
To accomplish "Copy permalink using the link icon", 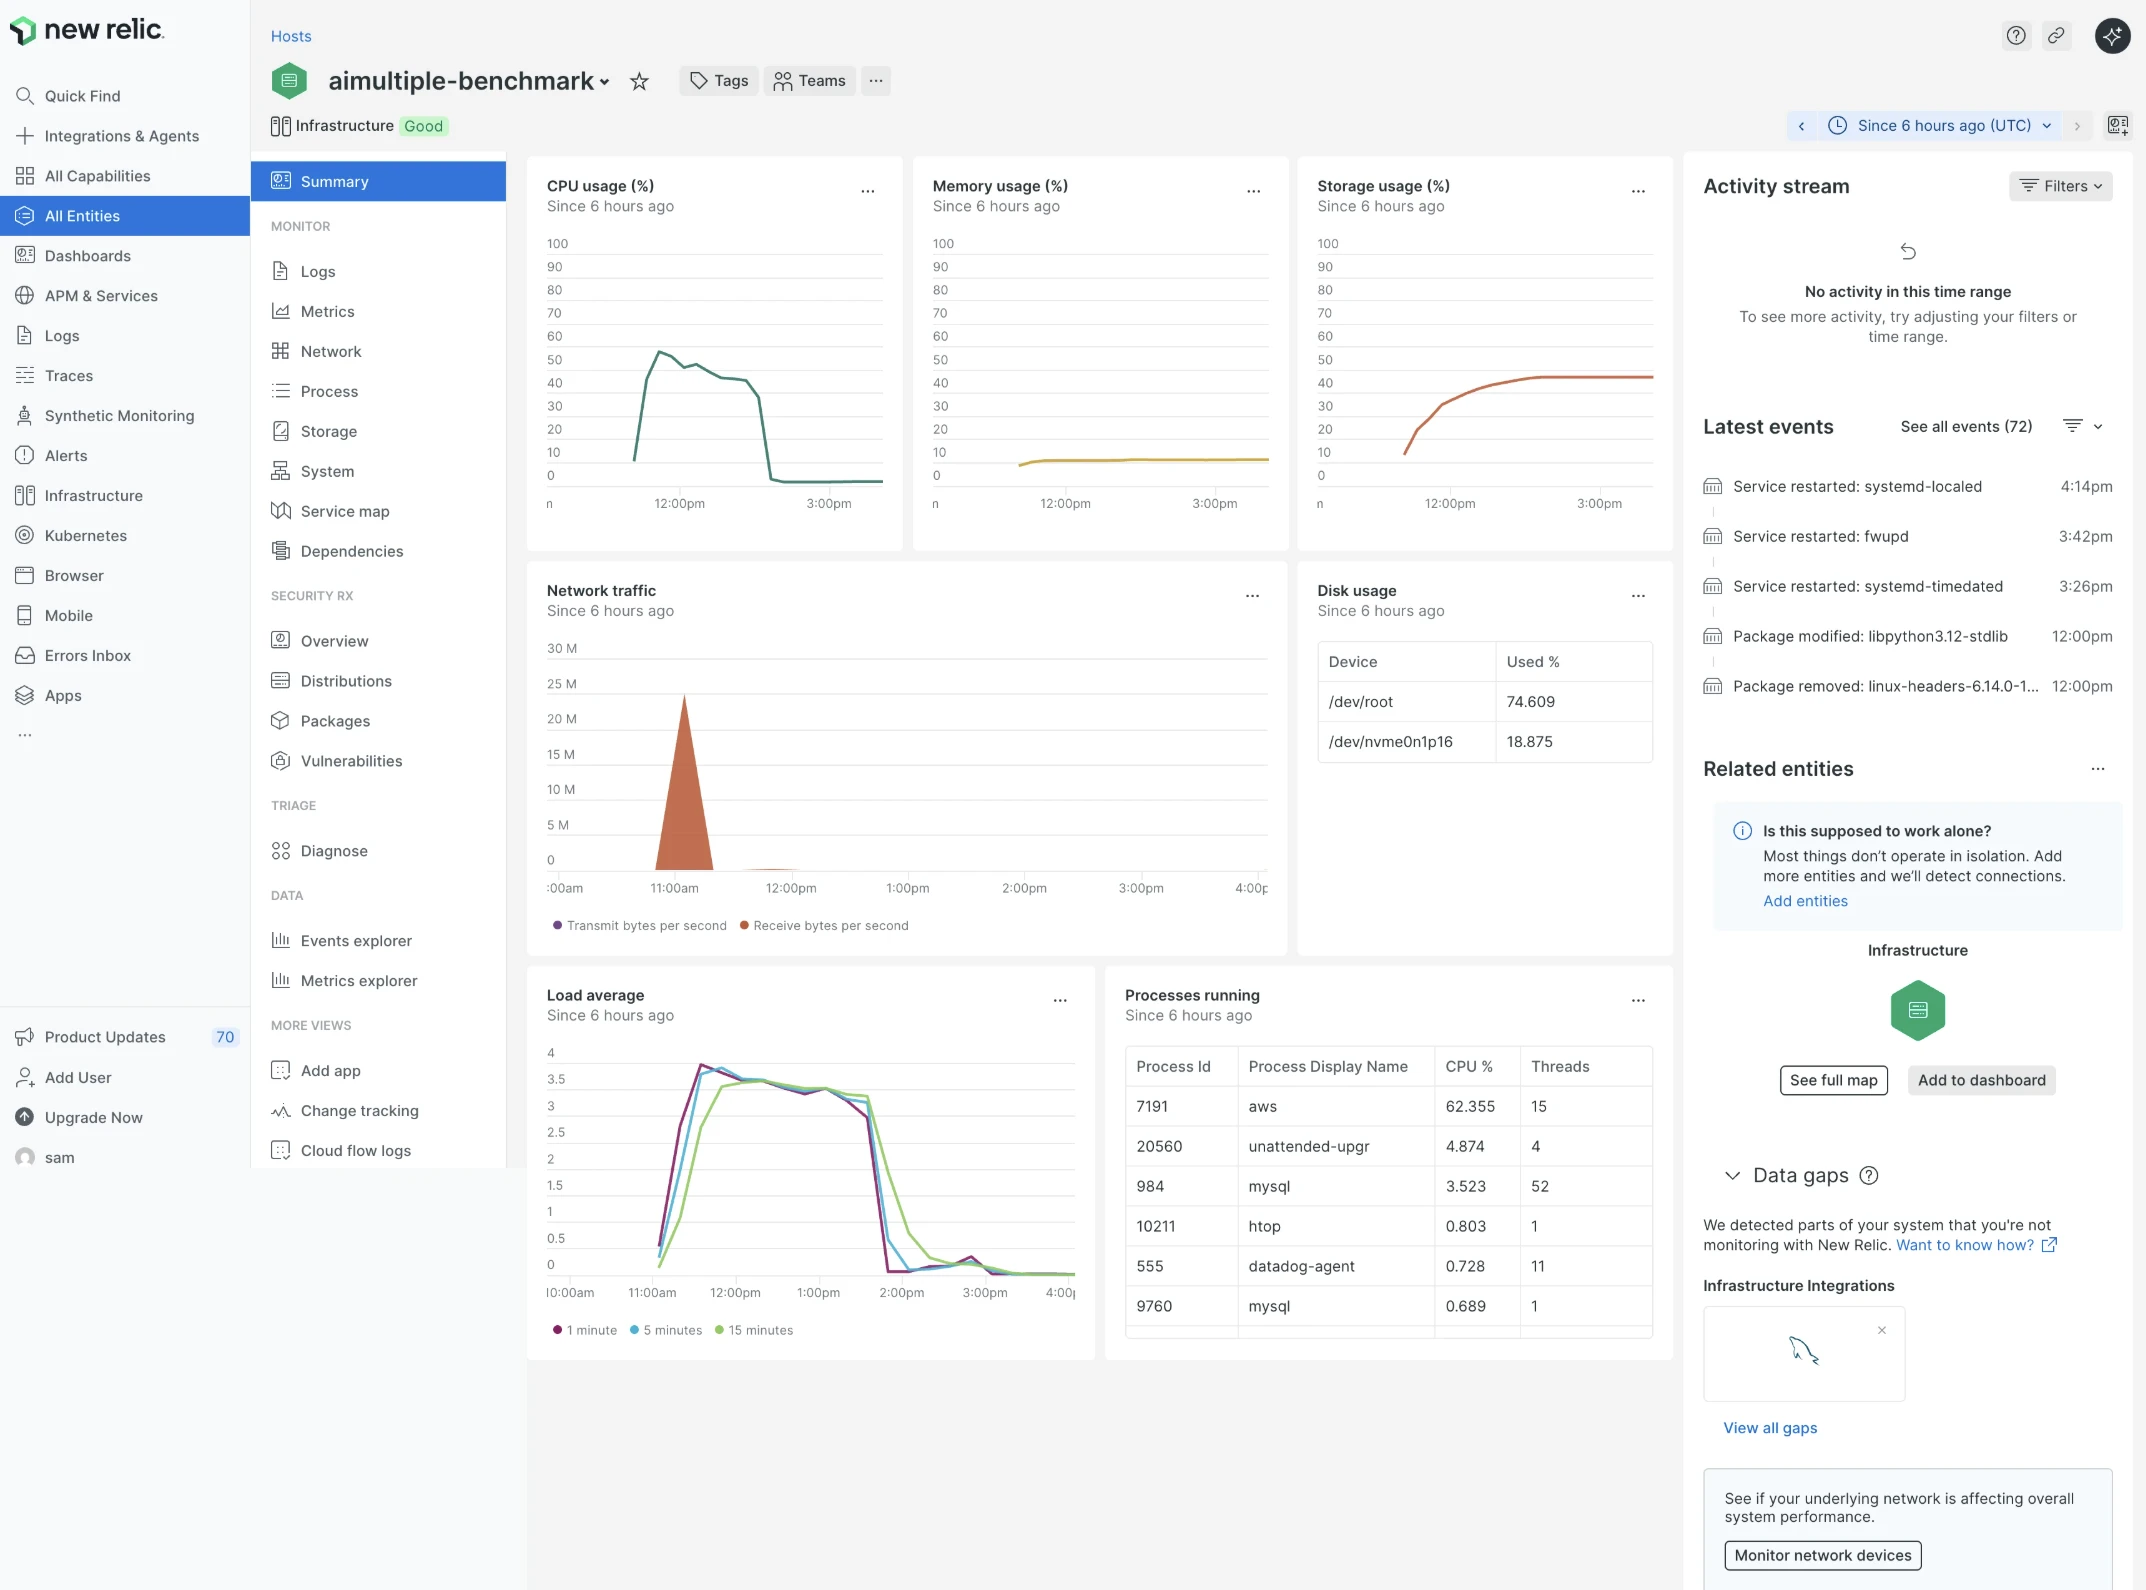I will (x=2056, y=36).
